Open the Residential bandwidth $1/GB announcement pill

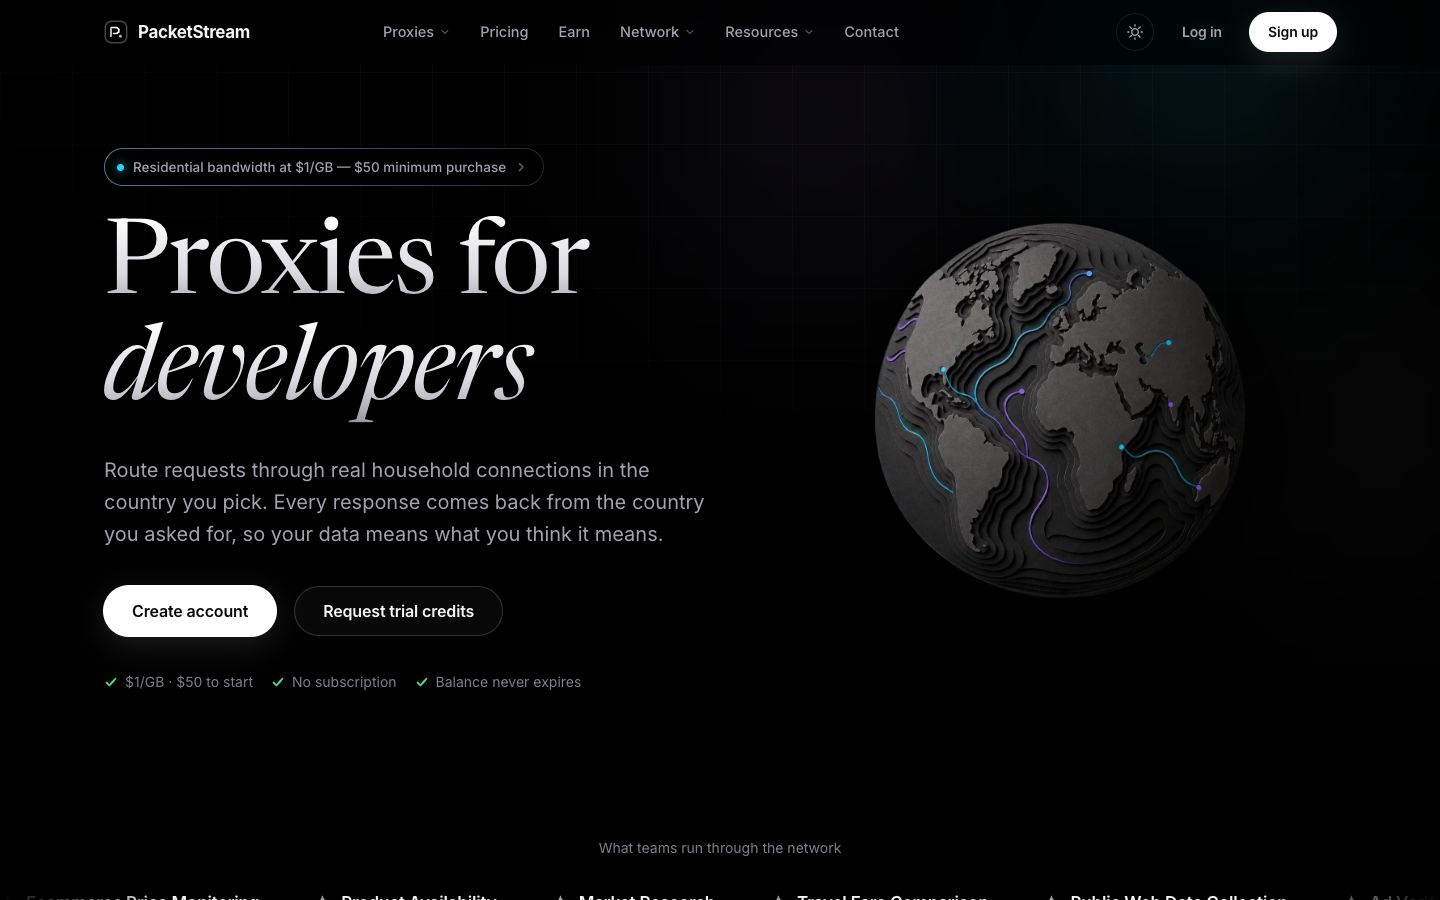(324, 167)
